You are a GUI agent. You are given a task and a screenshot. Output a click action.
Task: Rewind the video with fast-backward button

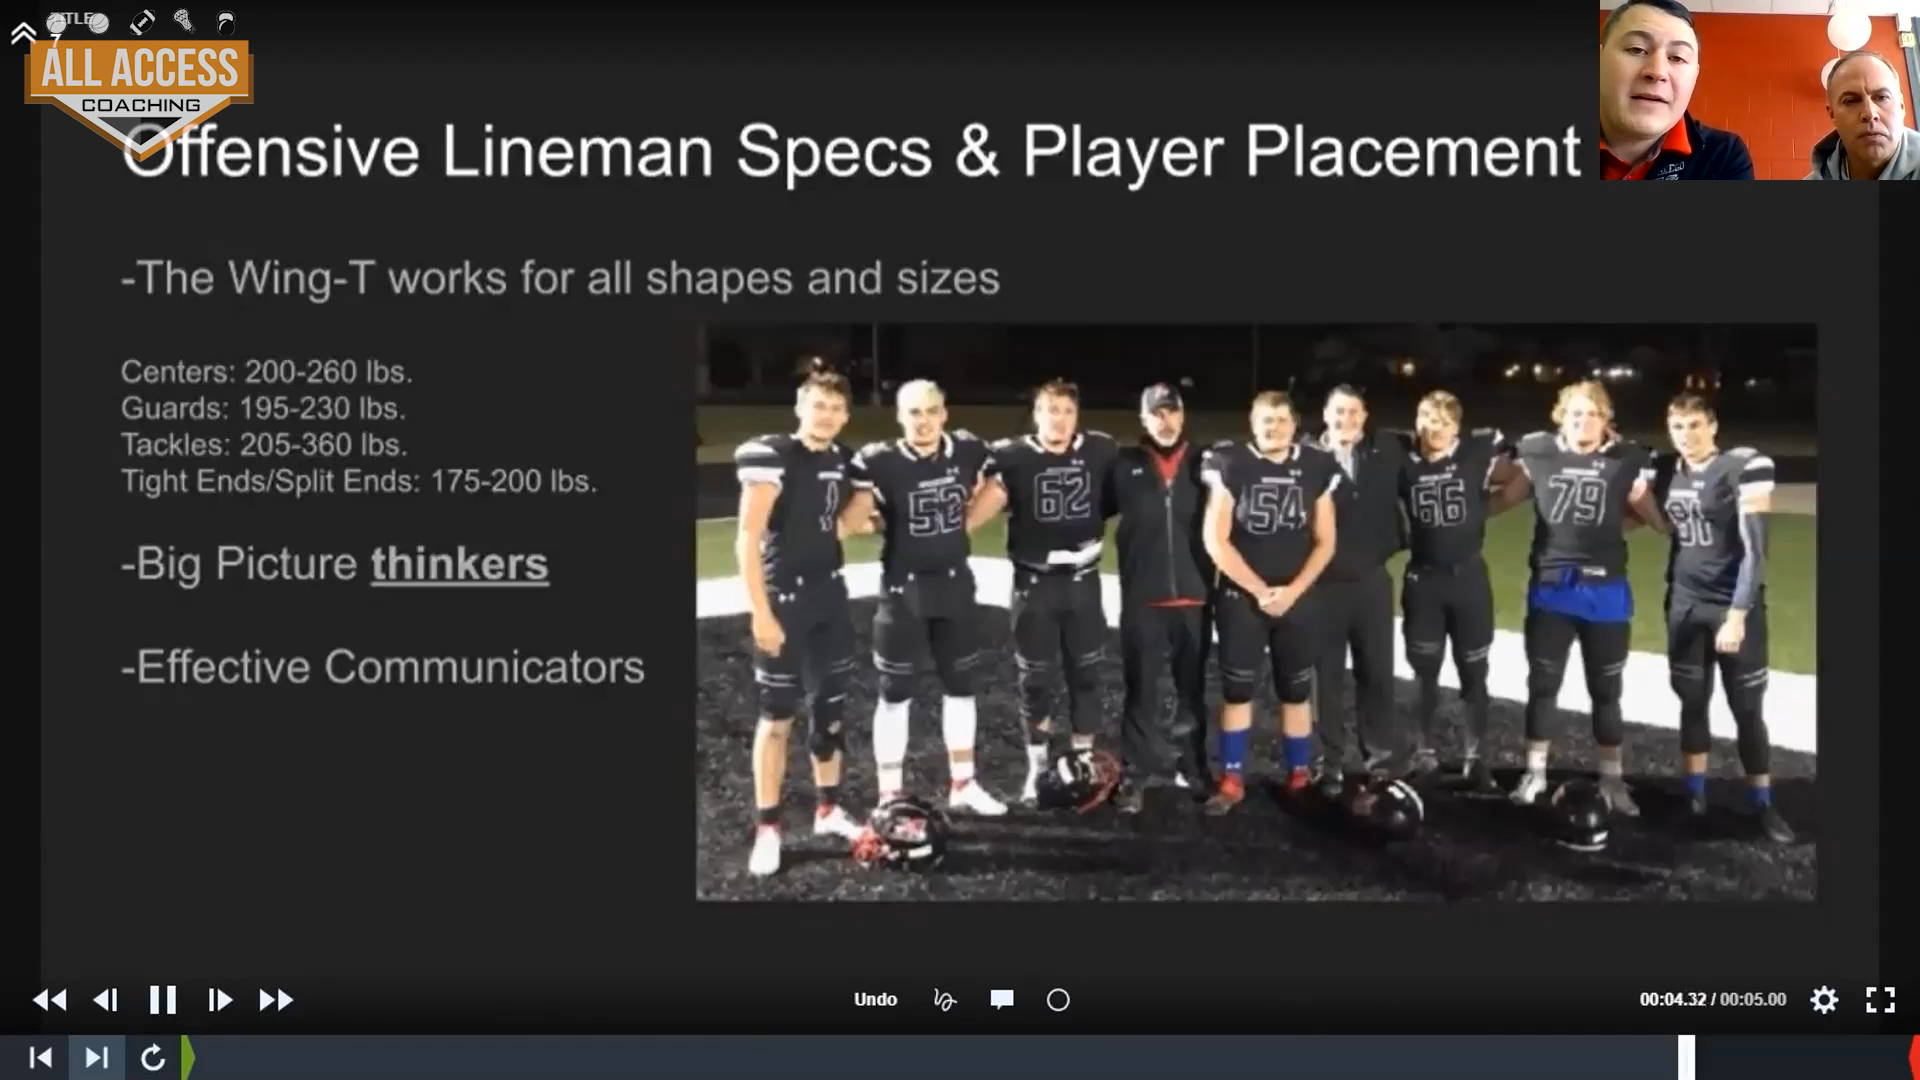point(50,1000)
